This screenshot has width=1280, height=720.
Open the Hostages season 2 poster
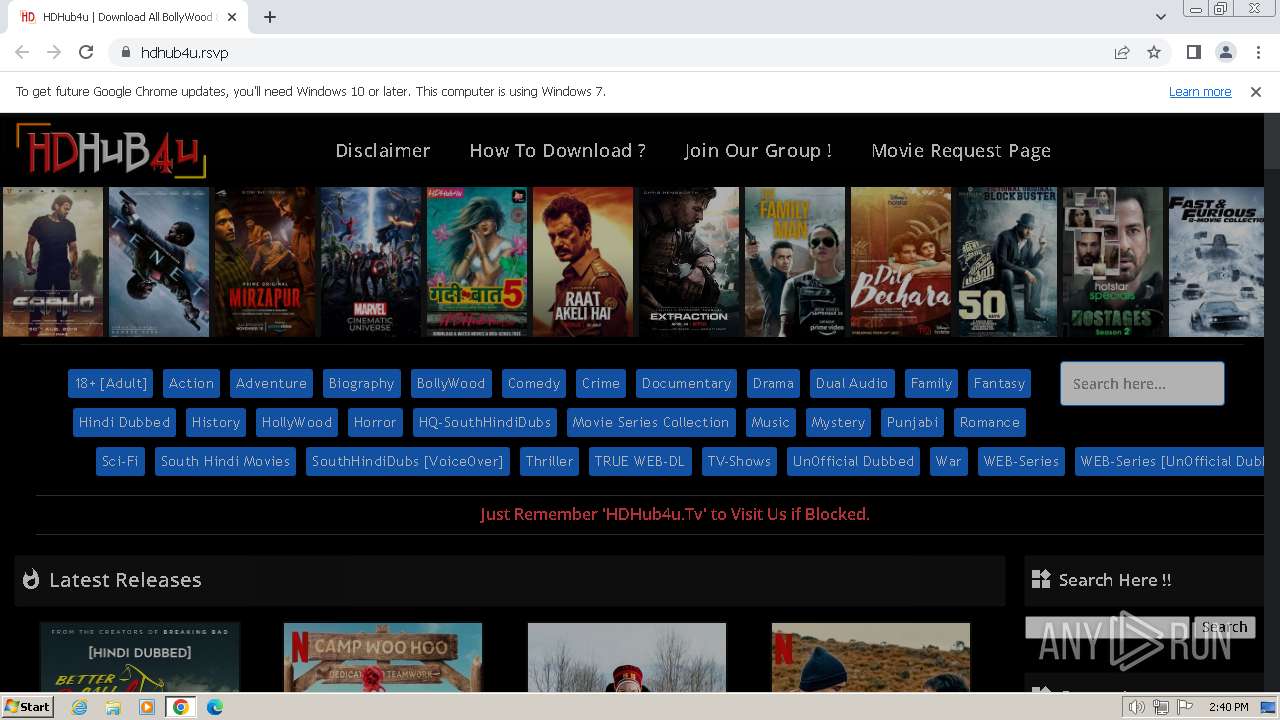pyautogui.click(x=1113, y=262)
